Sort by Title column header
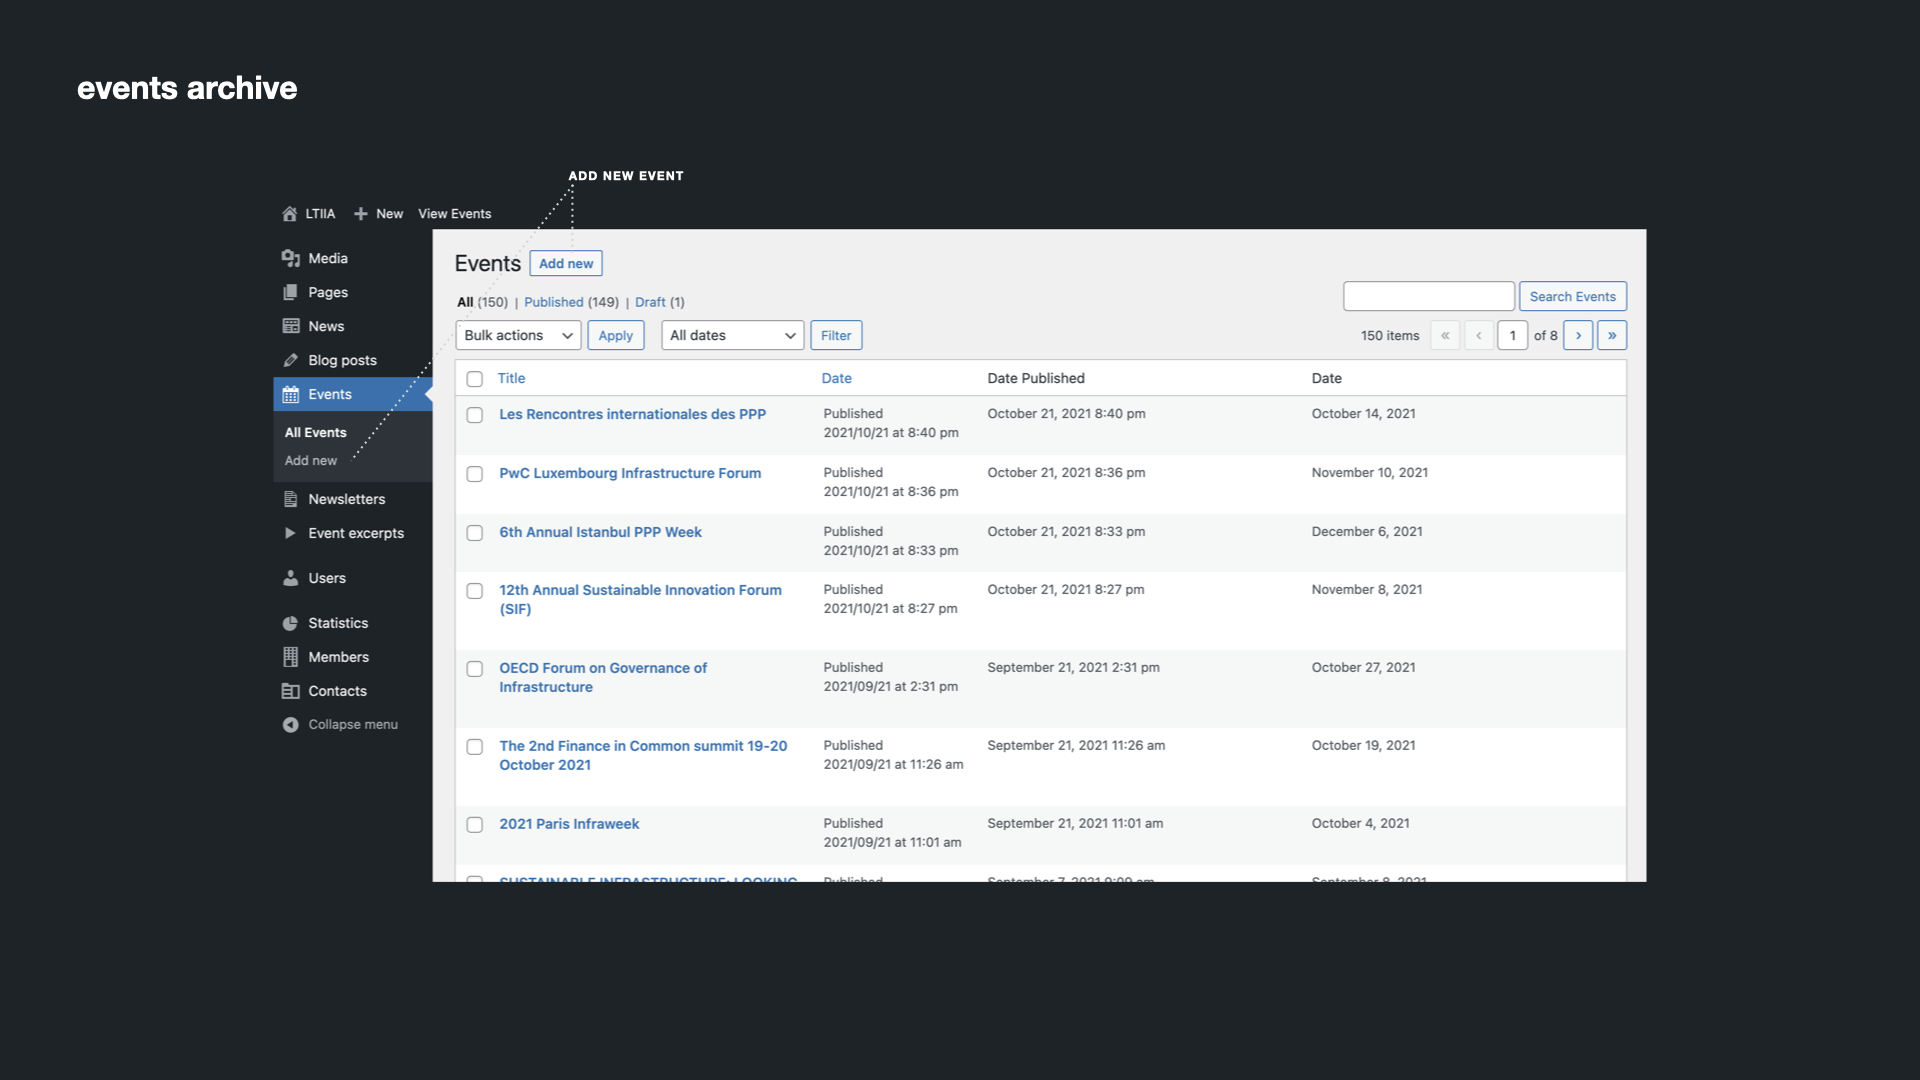The width and height of the screenshot is (1920, 1080). (x=512, y=378)
